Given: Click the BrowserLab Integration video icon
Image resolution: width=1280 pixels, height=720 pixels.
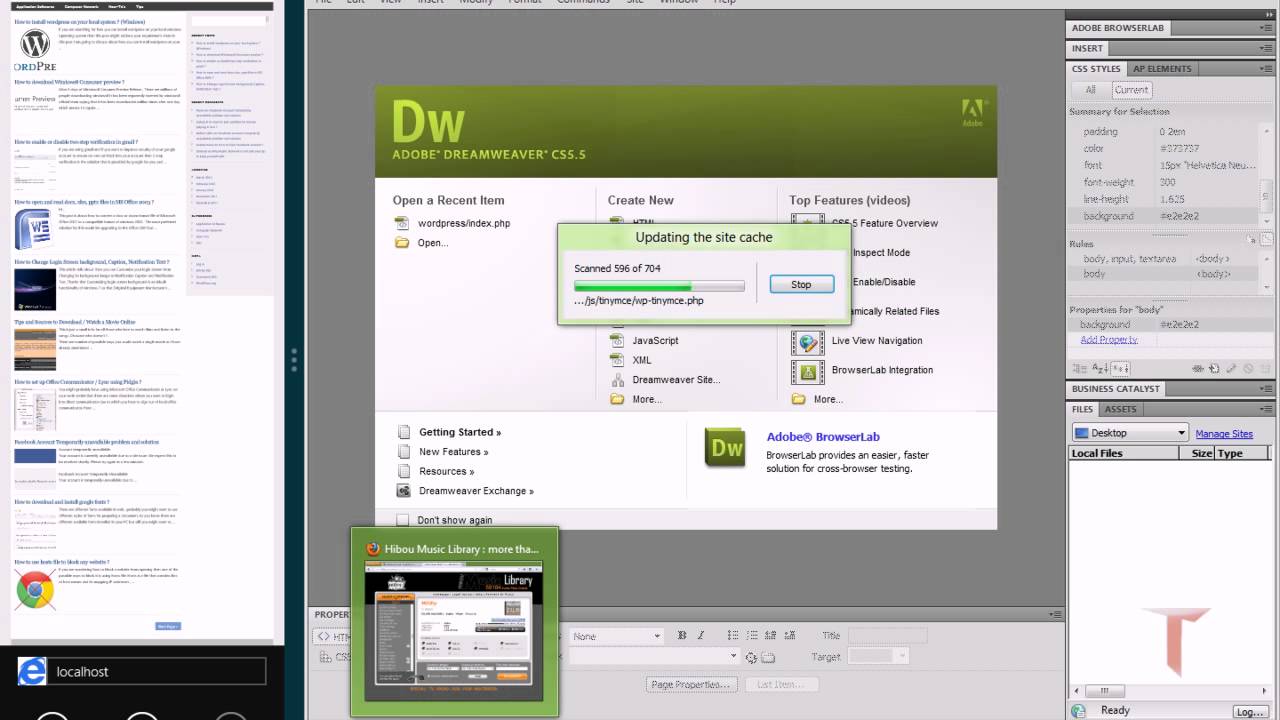Looking at the screenshot, I should (x=807, y=371).
